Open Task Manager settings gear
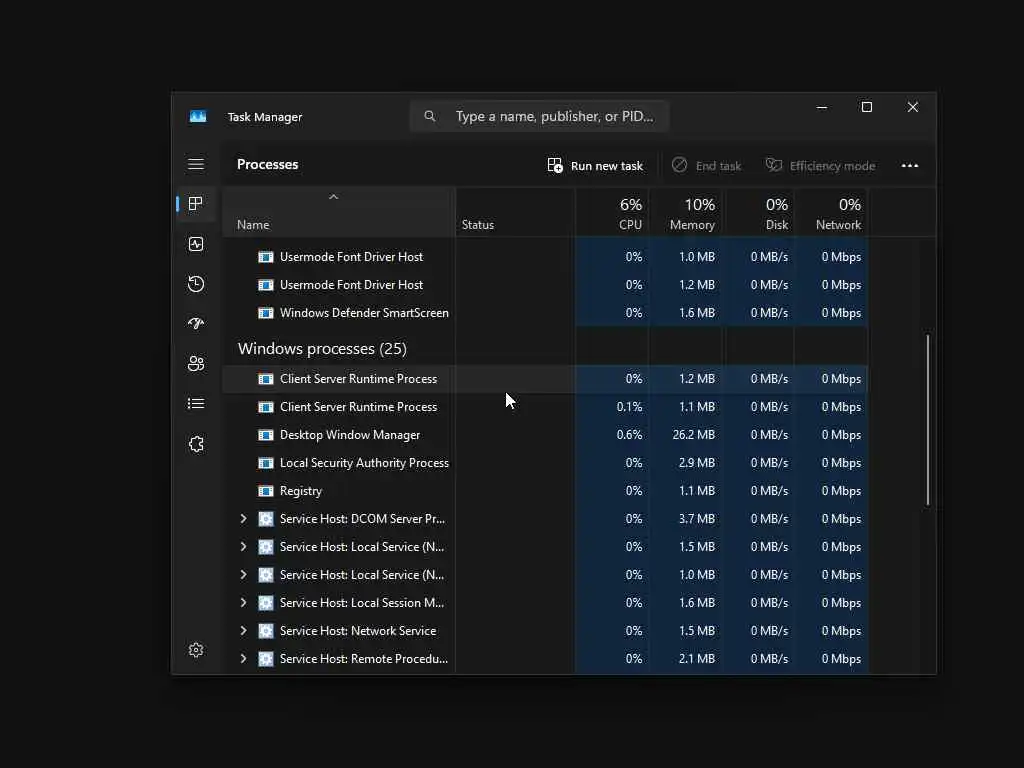Screen dimensions: 1024x768 click(x=196, y=650)
